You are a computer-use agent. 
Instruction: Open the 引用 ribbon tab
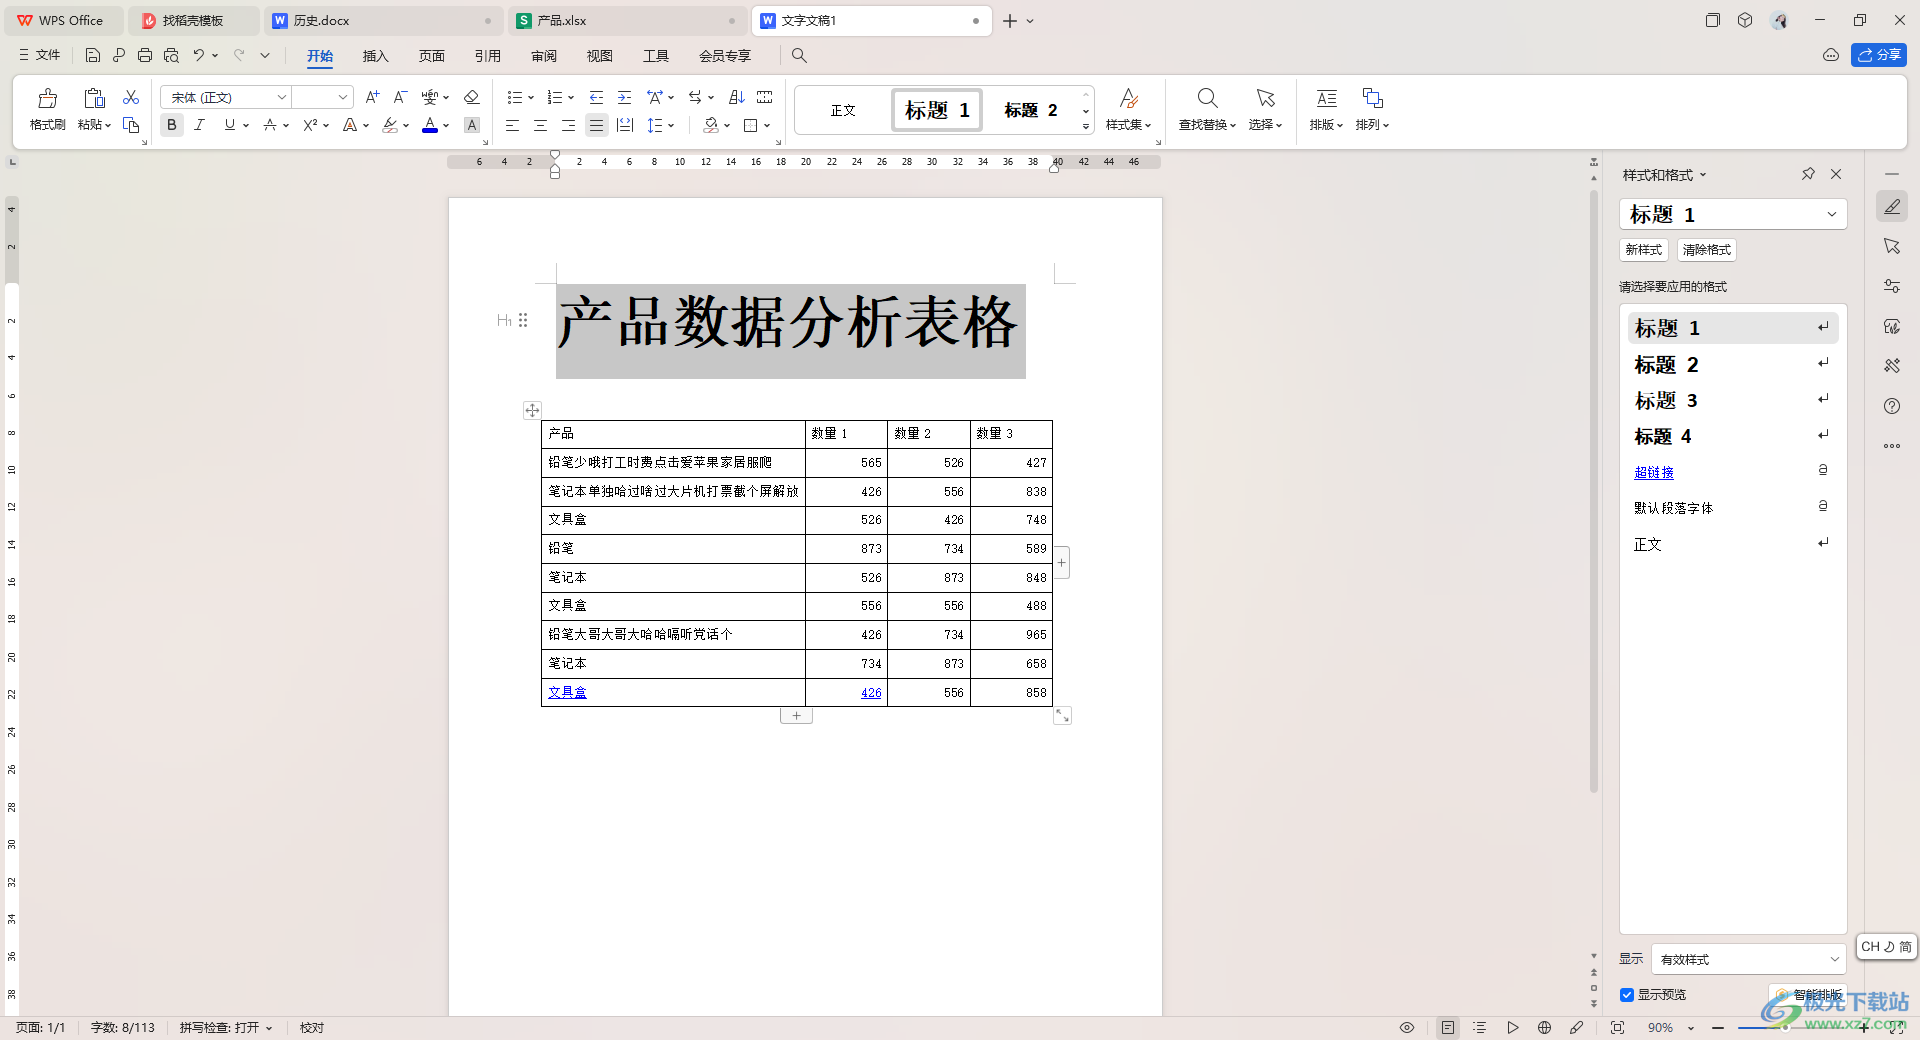tap(487, 56)
